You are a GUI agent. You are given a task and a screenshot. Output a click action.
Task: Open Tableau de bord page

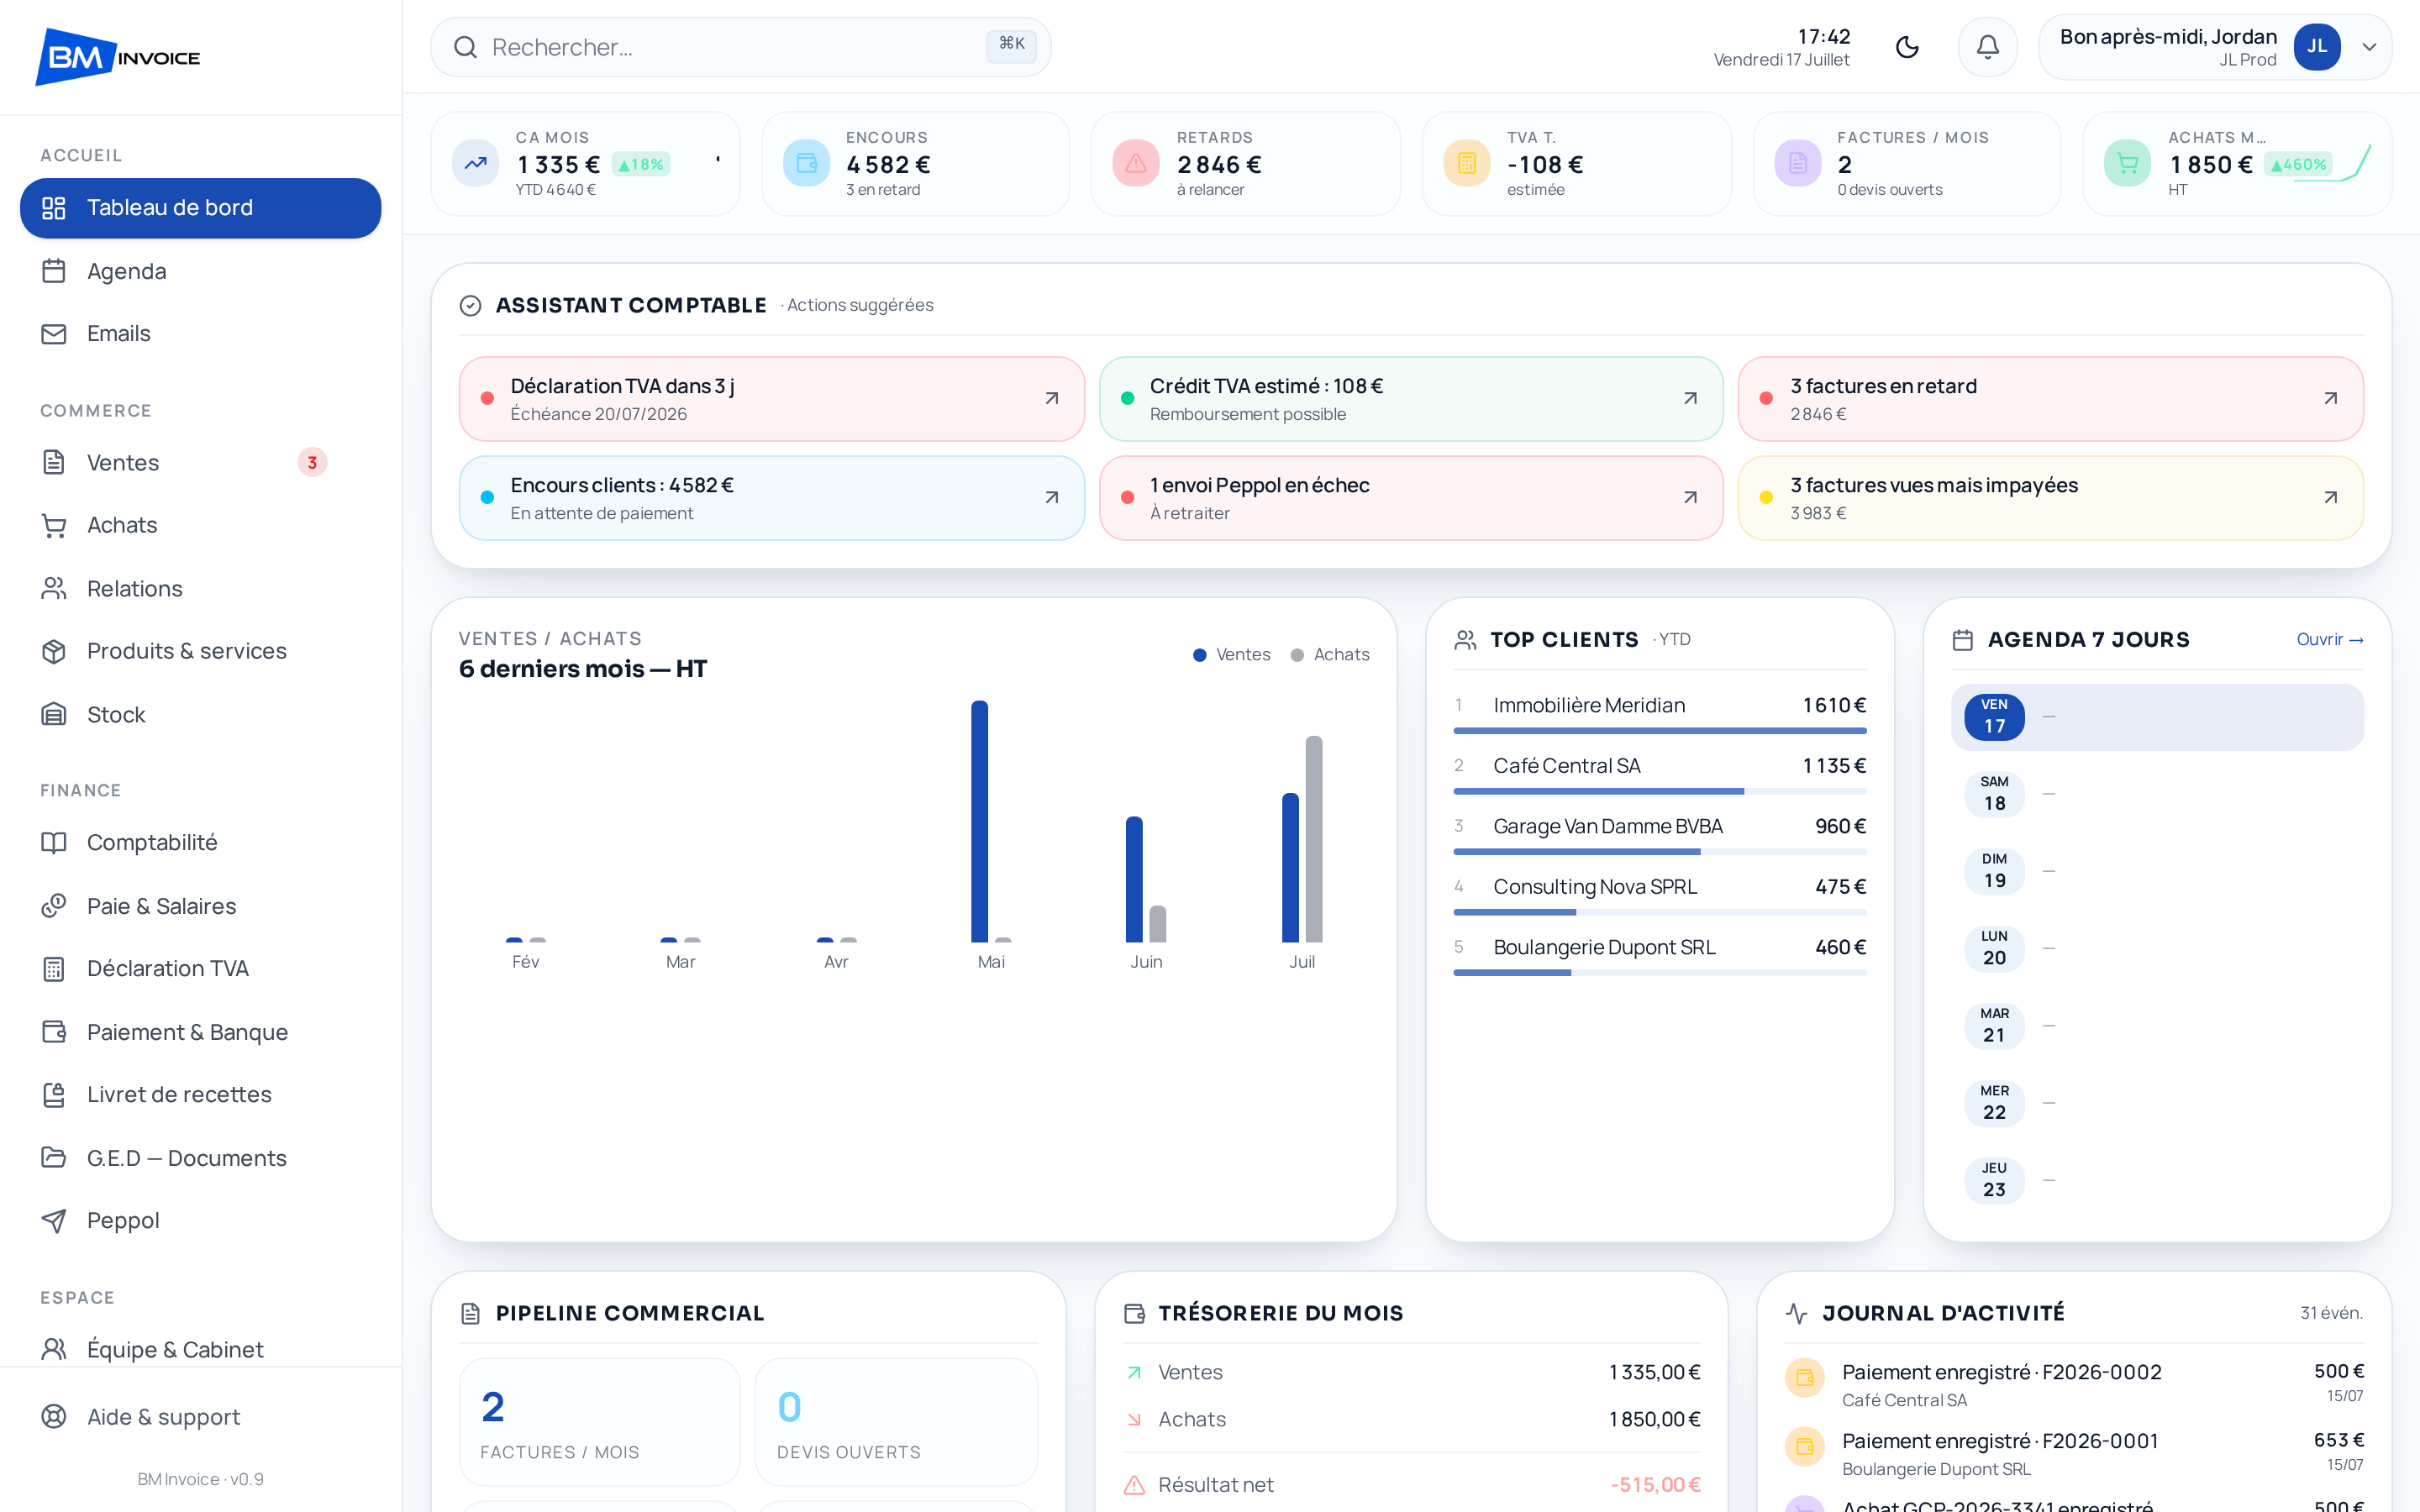click(201, 208)
